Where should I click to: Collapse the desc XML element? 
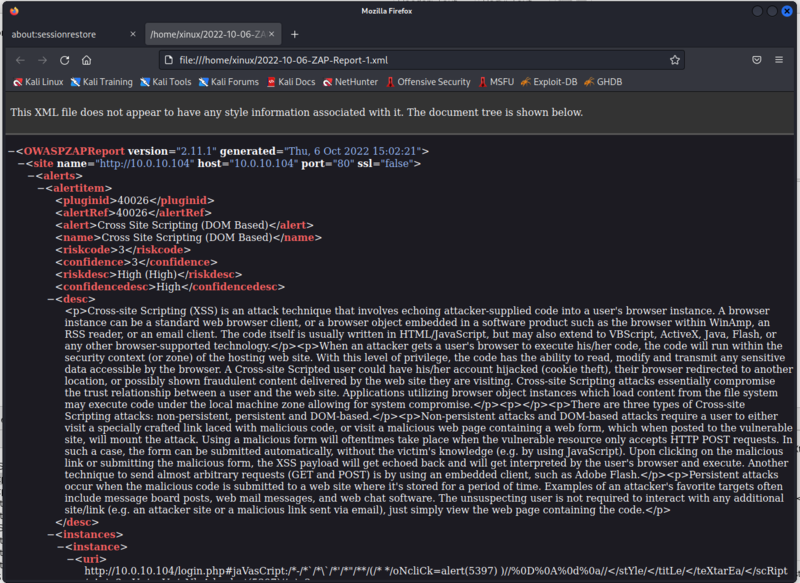tap(52, 298)
